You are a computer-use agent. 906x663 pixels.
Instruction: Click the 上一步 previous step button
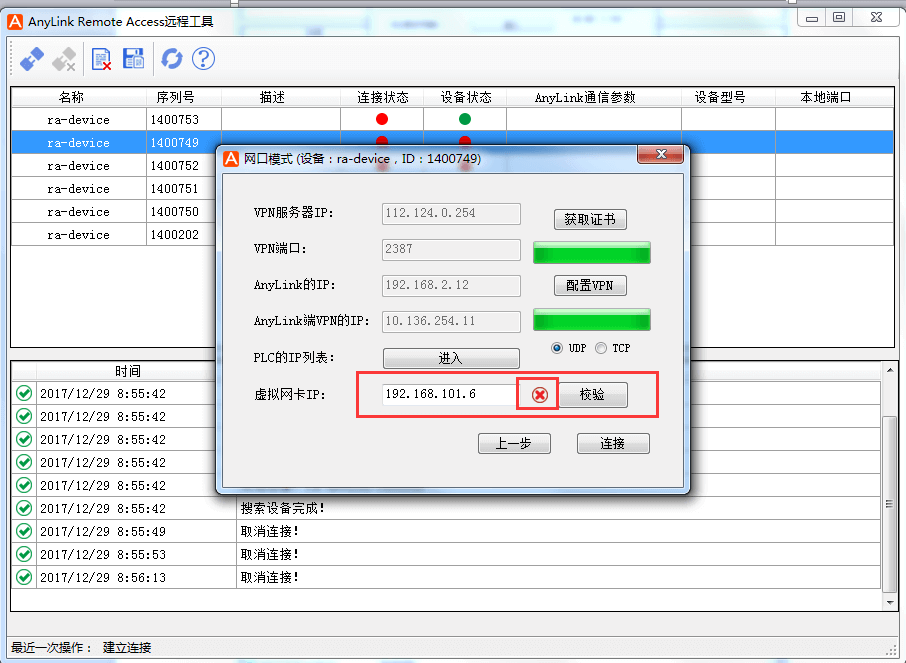tap(514, 444)
